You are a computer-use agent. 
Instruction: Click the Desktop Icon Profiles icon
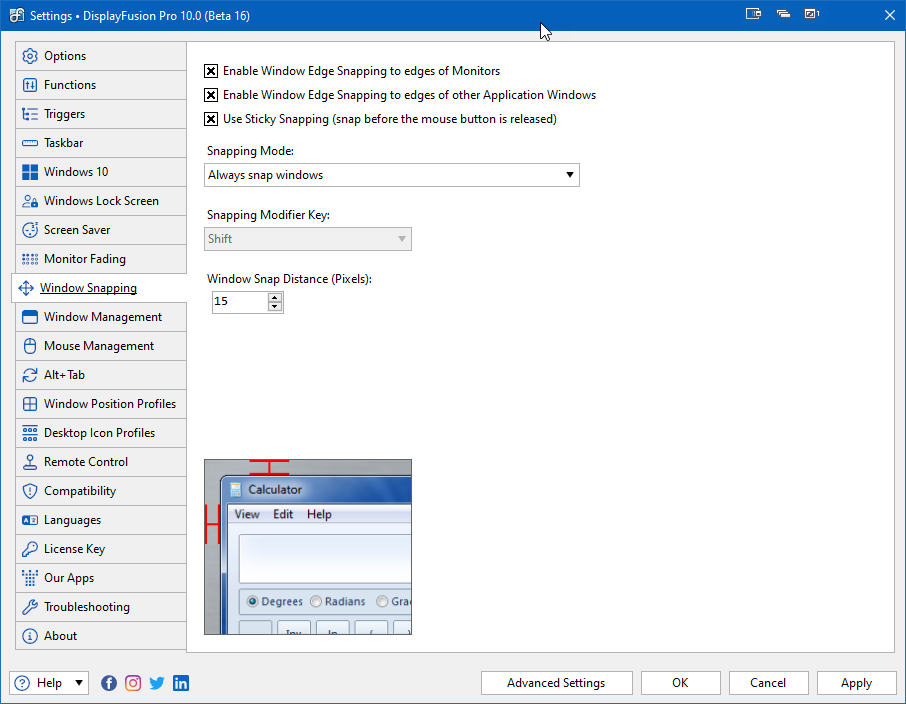[30, 433]
